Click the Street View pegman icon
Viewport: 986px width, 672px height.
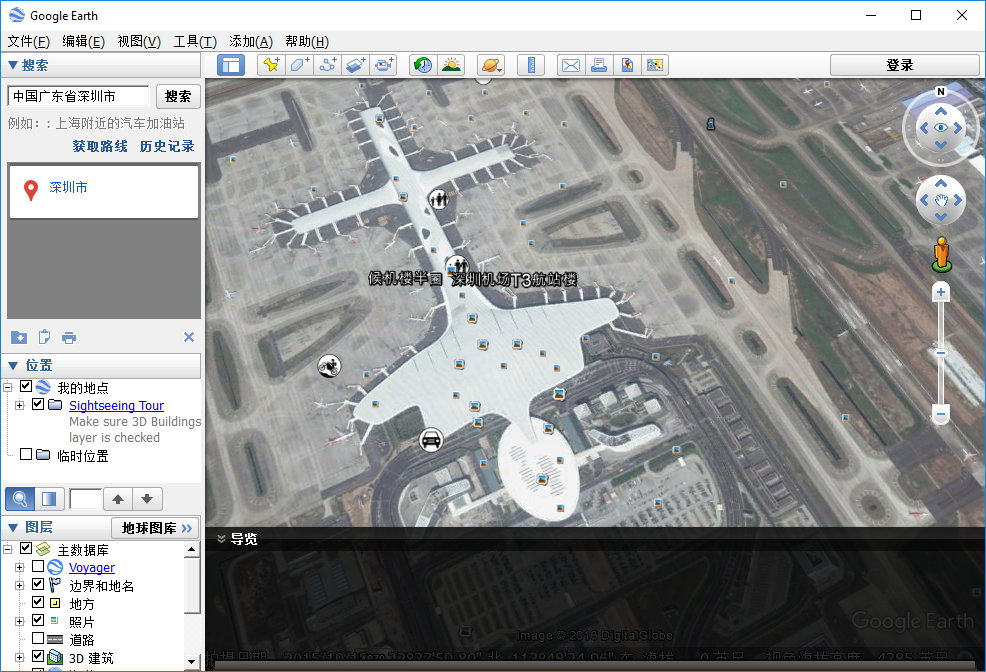pyautogui.click(x=941, y=254)
